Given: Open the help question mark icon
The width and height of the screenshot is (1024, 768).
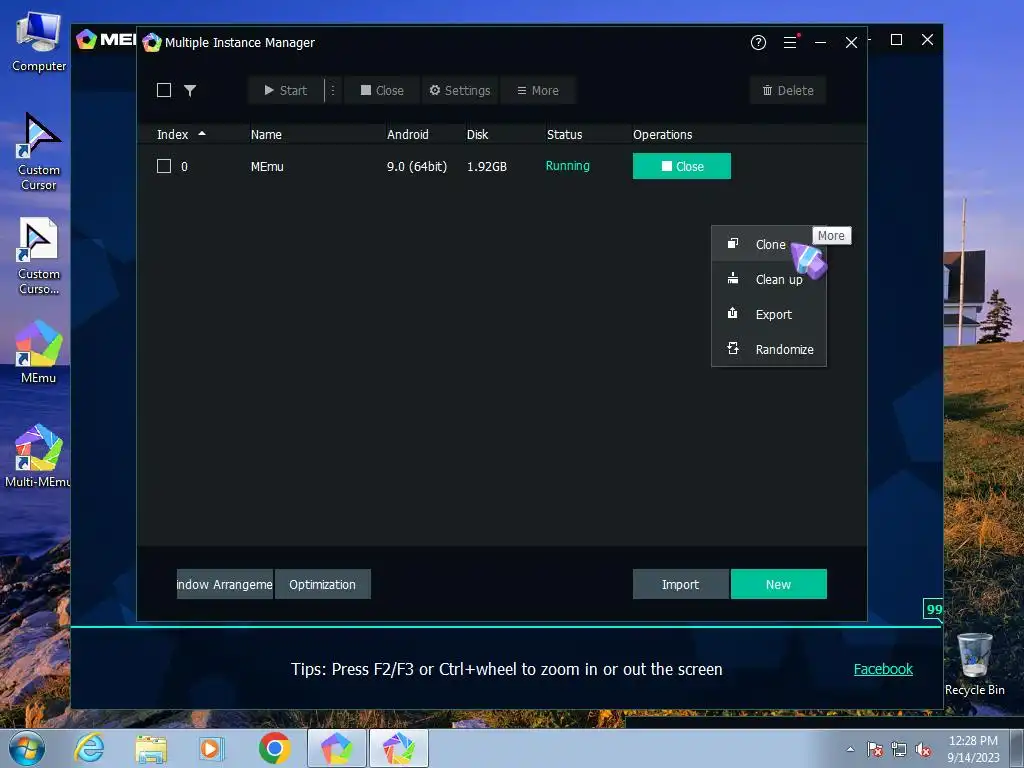Looking at the screenshot, I should tap(758, 42).
